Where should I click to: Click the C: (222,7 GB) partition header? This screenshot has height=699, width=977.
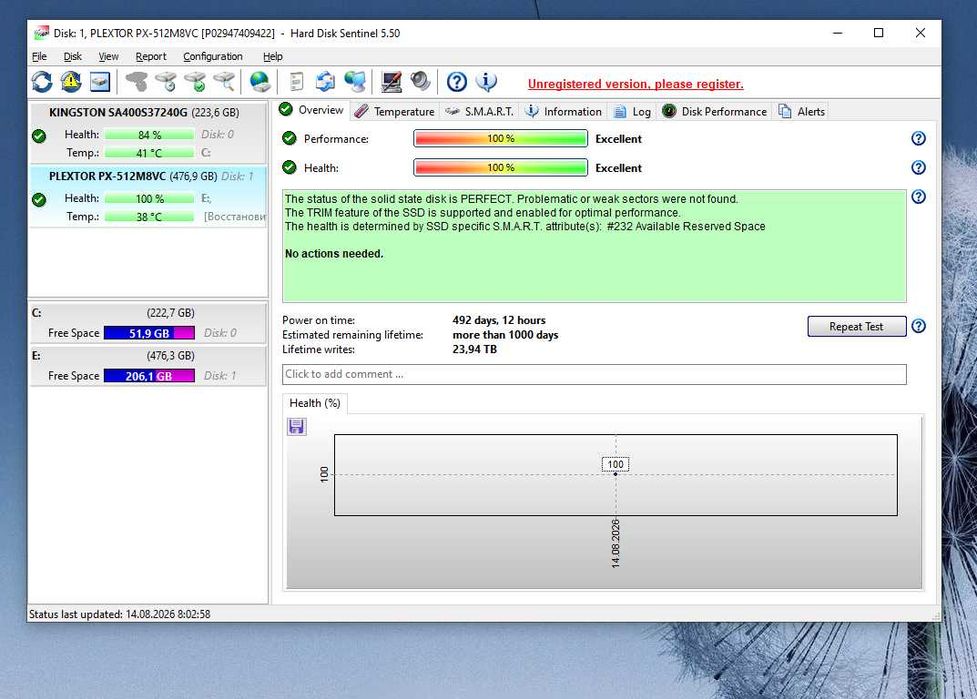(x=148, y=313)
